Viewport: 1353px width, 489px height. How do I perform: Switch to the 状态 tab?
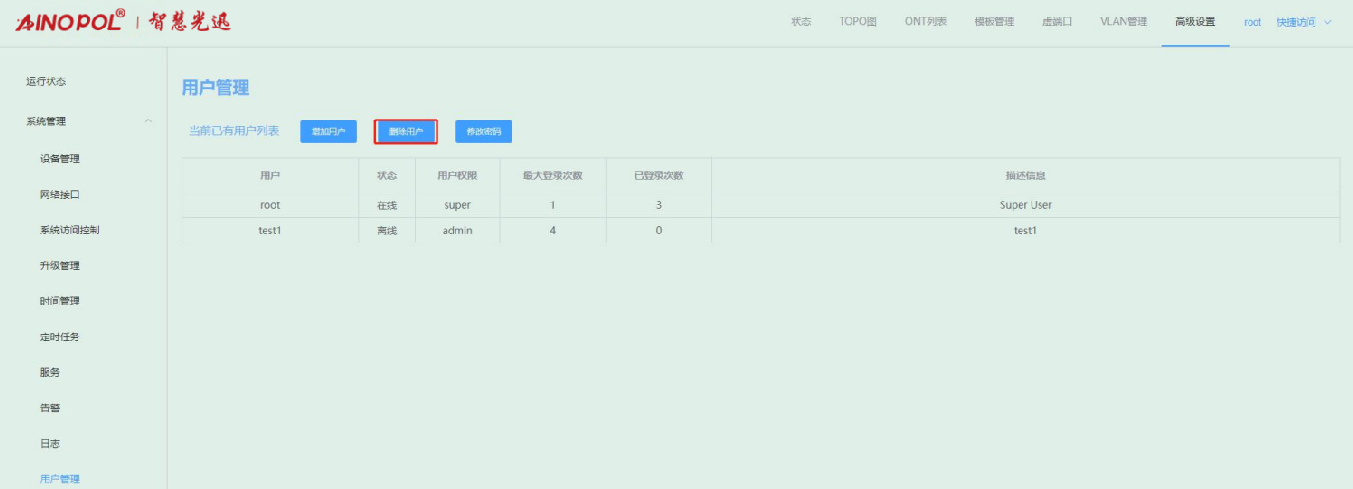tap(801, 22)
